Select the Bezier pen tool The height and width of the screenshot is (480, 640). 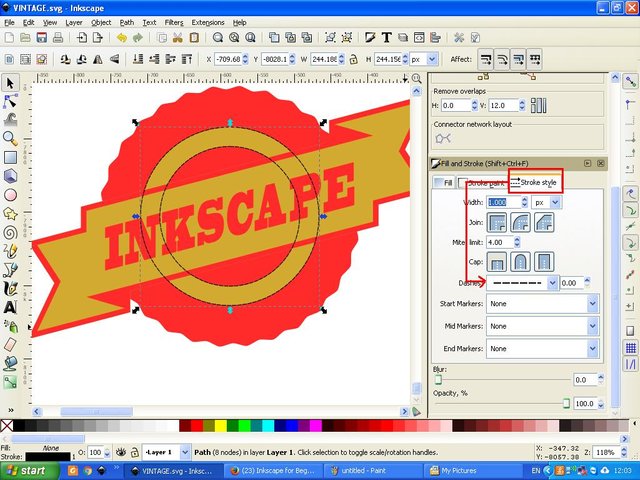[x=10, y=269]
